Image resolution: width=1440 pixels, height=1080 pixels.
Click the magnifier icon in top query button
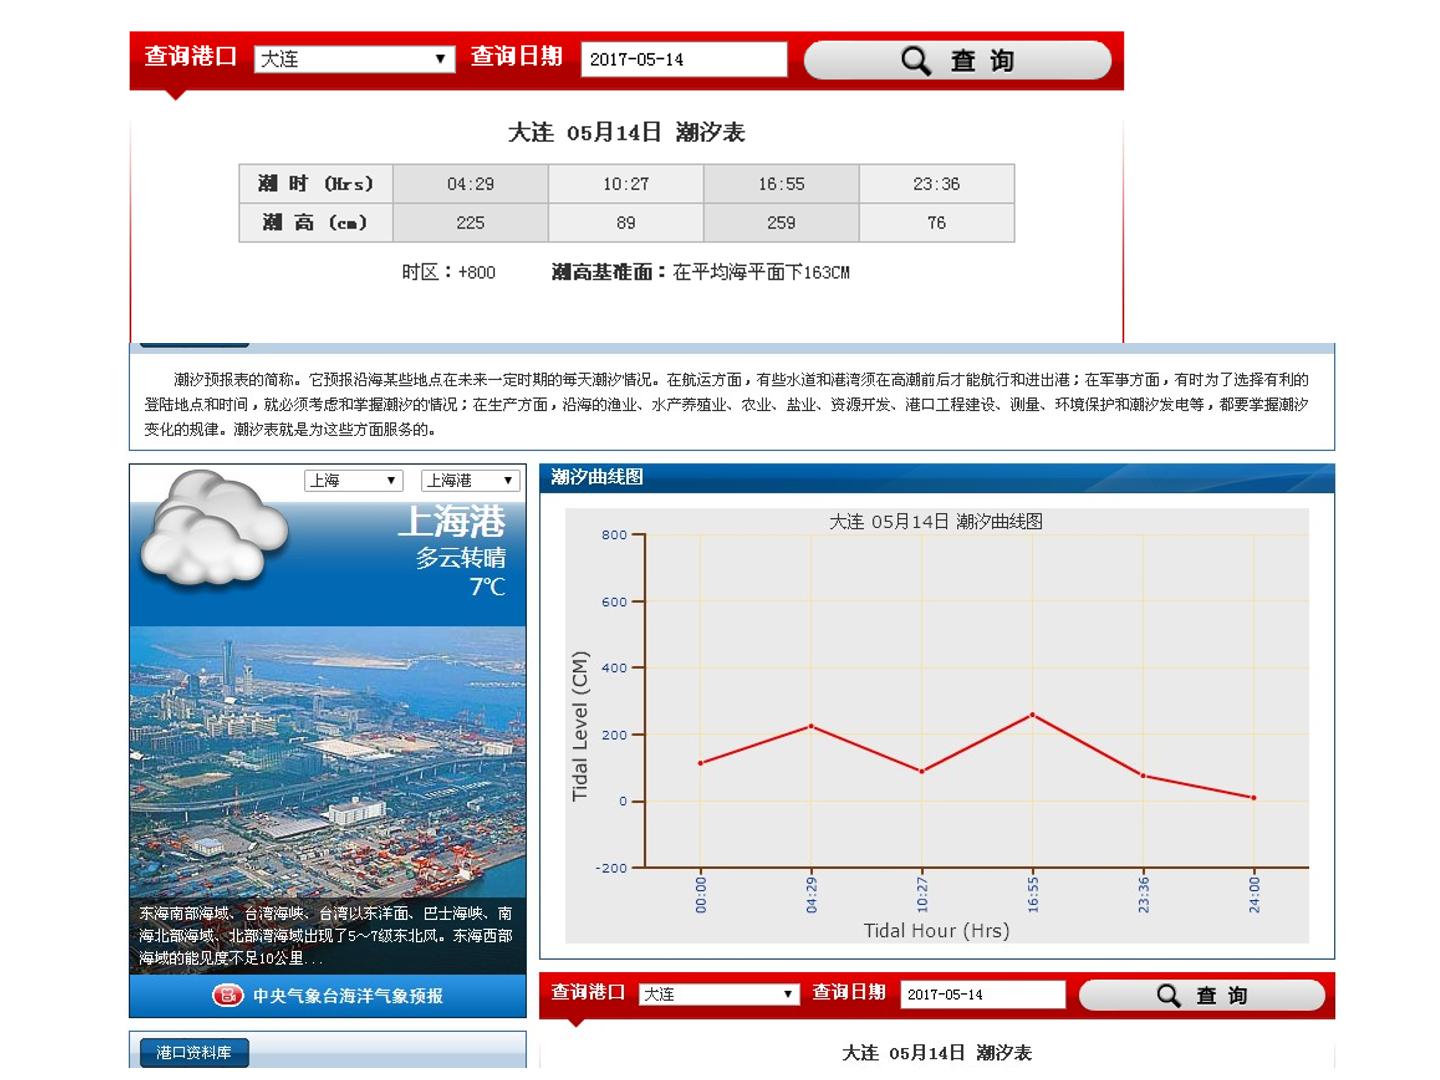(x=915, y=60)
